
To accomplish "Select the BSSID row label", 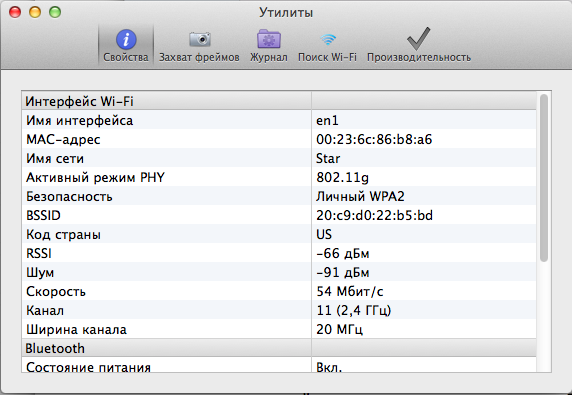I will point(43,216).
